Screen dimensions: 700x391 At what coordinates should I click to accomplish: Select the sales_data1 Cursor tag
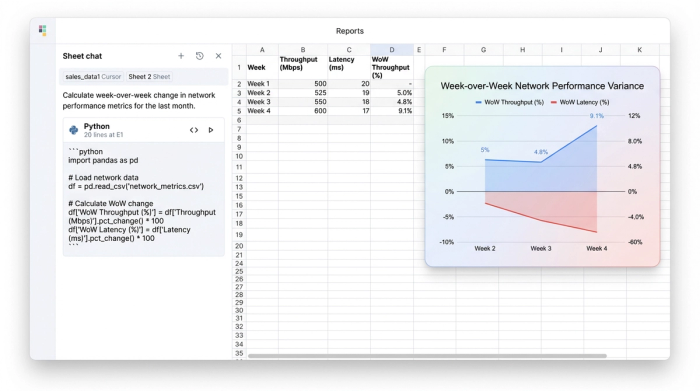93,77
